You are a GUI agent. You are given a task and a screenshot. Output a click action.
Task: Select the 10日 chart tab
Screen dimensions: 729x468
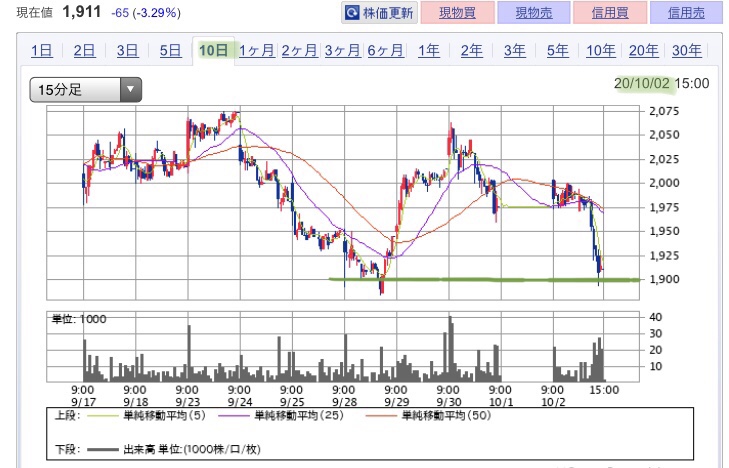pyautogui.click(x=214, y=50)
